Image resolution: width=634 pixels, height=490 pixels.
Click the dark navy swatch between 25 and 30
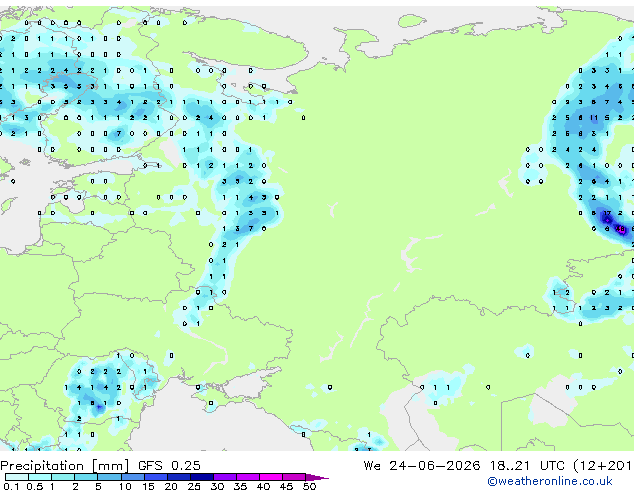pyautogui.click(x=201, y=477)
